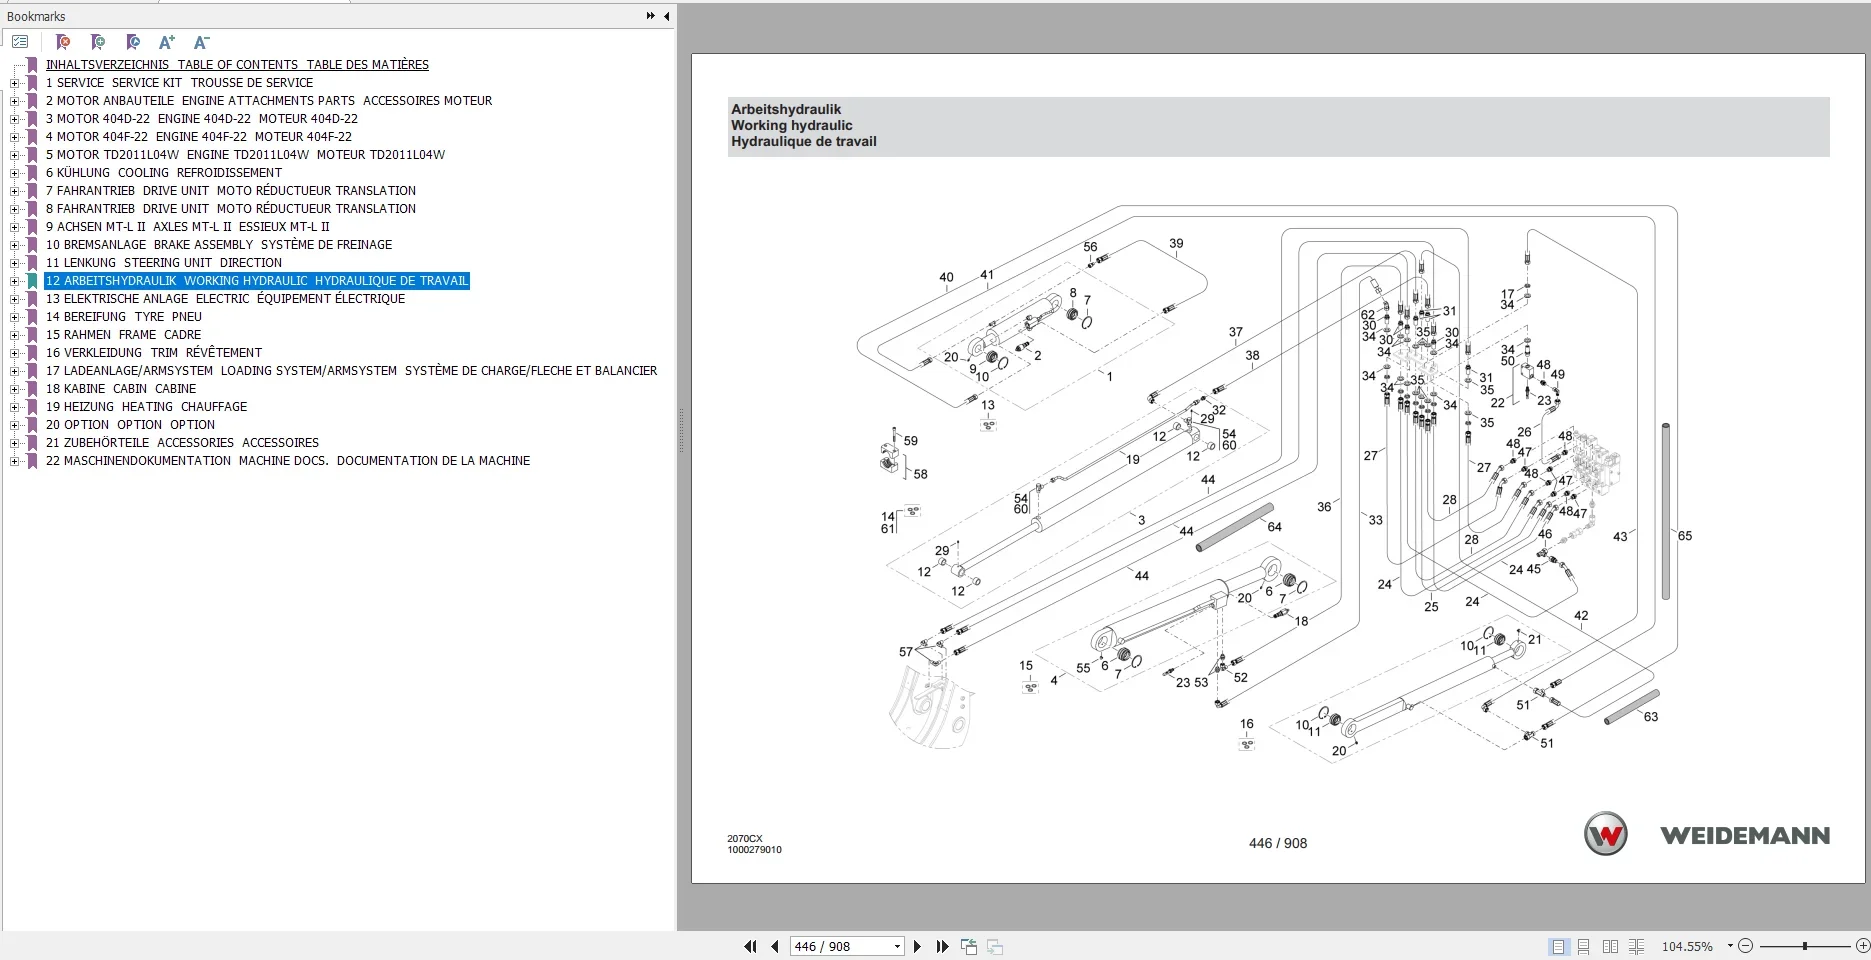Switch to continuous scrolling page view
The width and height of the screenshot is (1871, 960).
(1584, 946)
